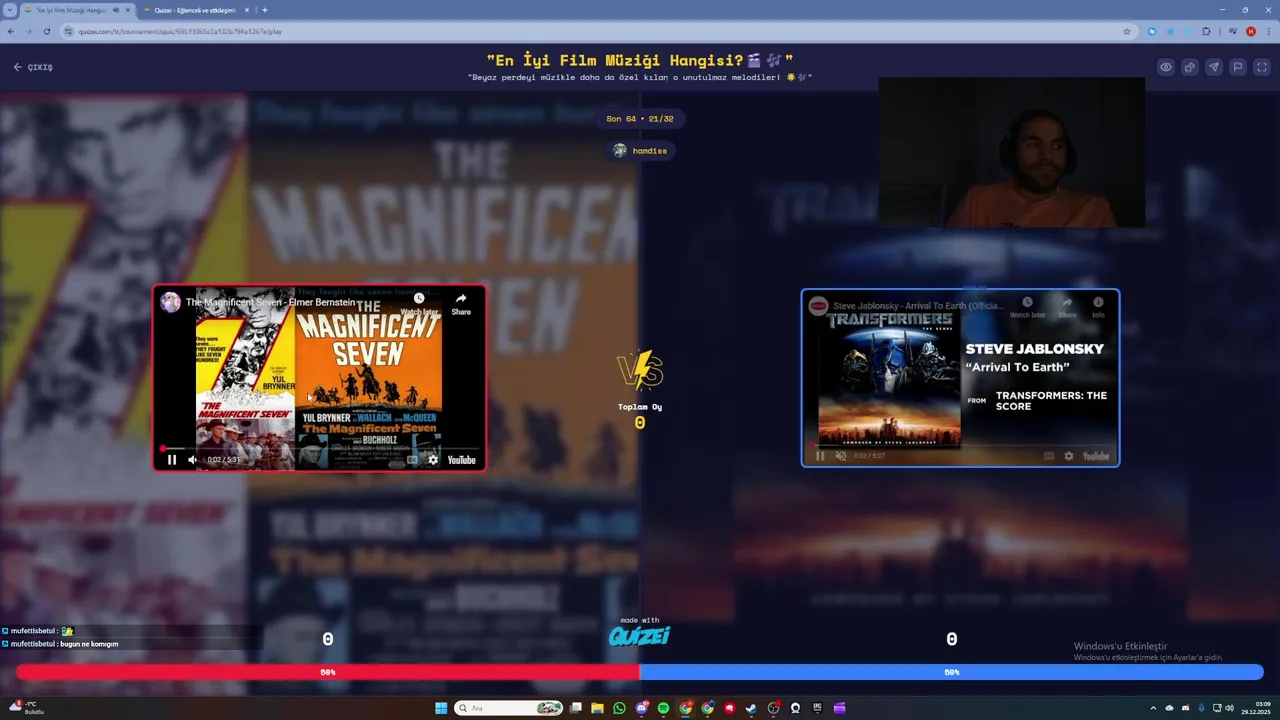This screenshot has width=1280, height=720.
Task: Seek on Magnificent Seven video progress bar
Action: coord(319,449)
